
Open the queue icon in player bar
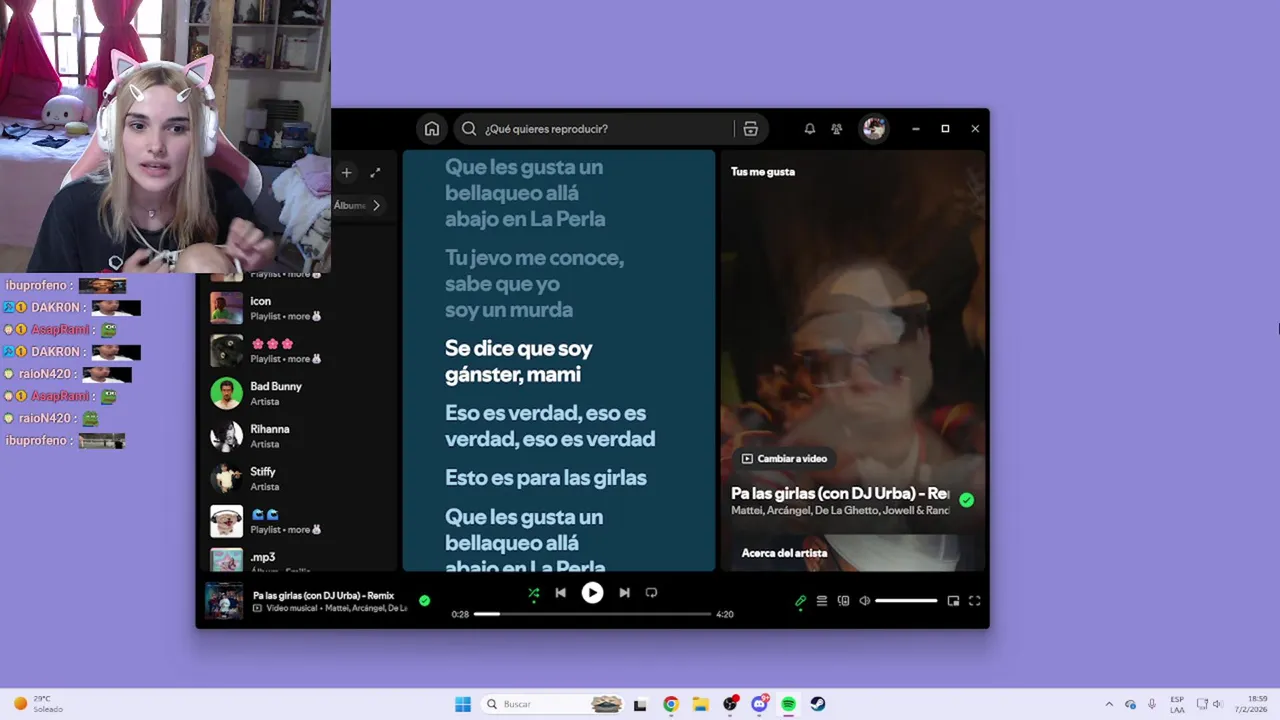pos(822,601)
